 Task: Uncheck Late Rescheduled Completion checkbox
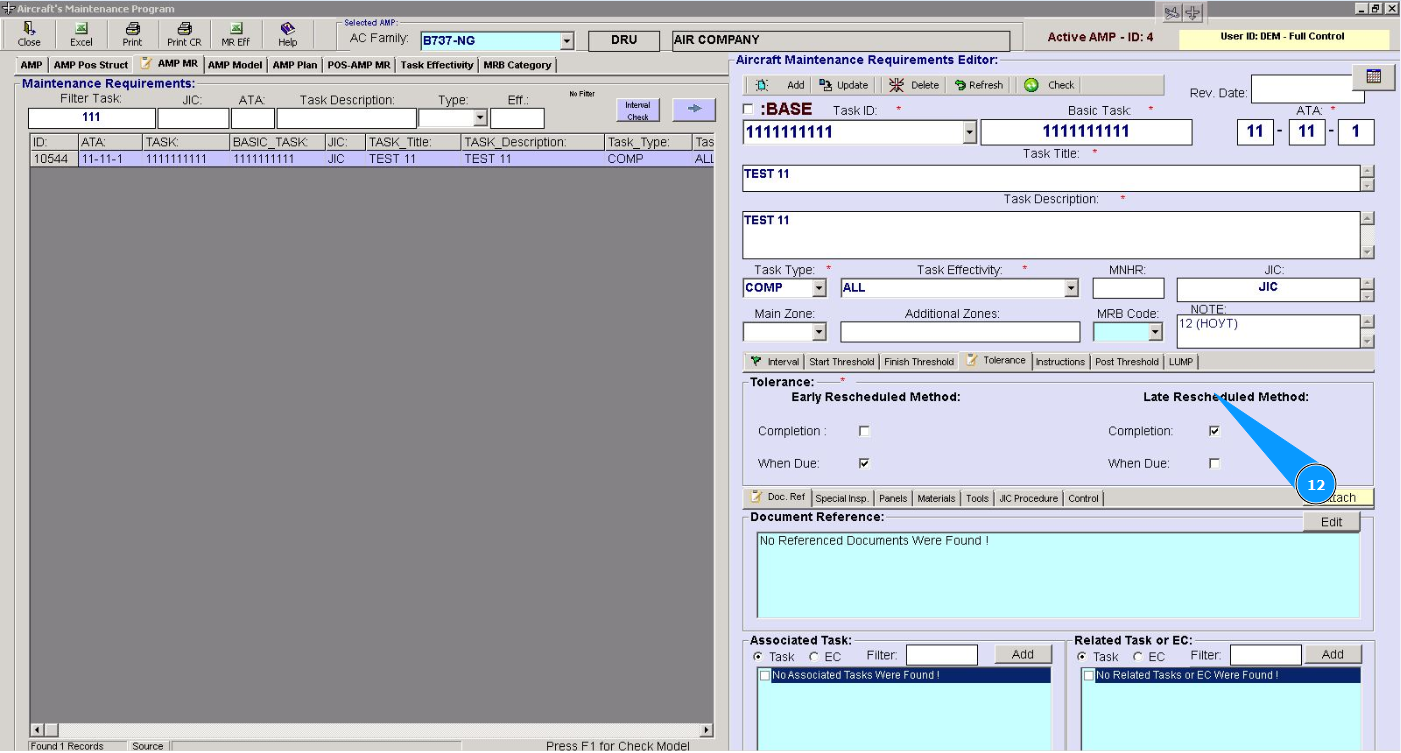point(1214,431)
